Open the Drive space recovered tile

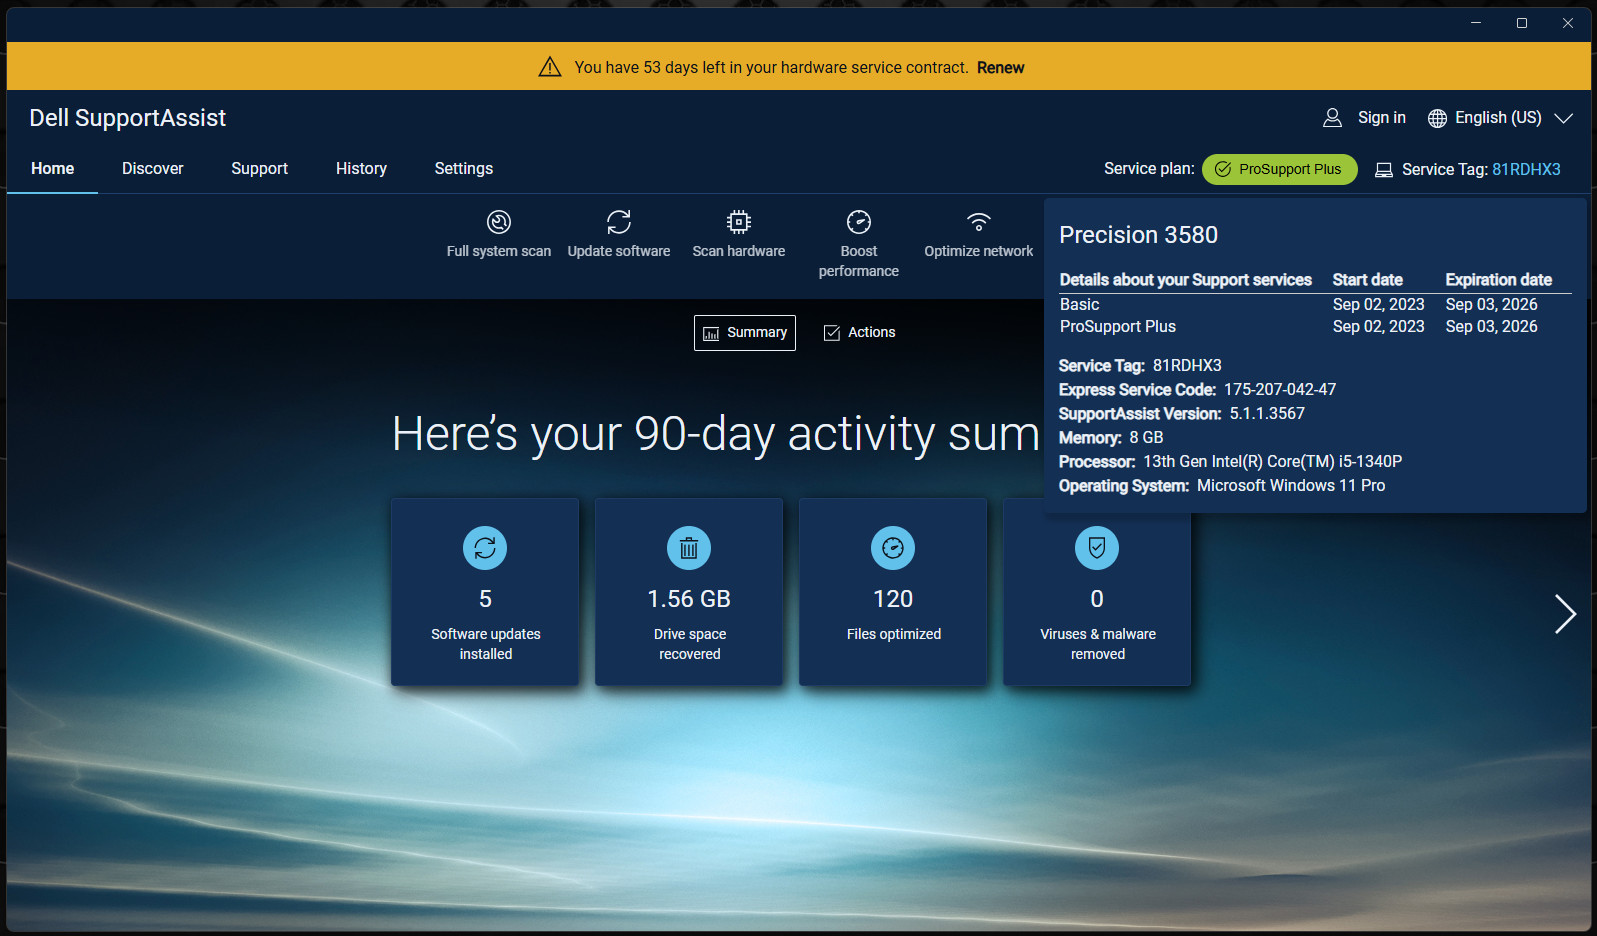pyautogui.click(x=689, y=592)
